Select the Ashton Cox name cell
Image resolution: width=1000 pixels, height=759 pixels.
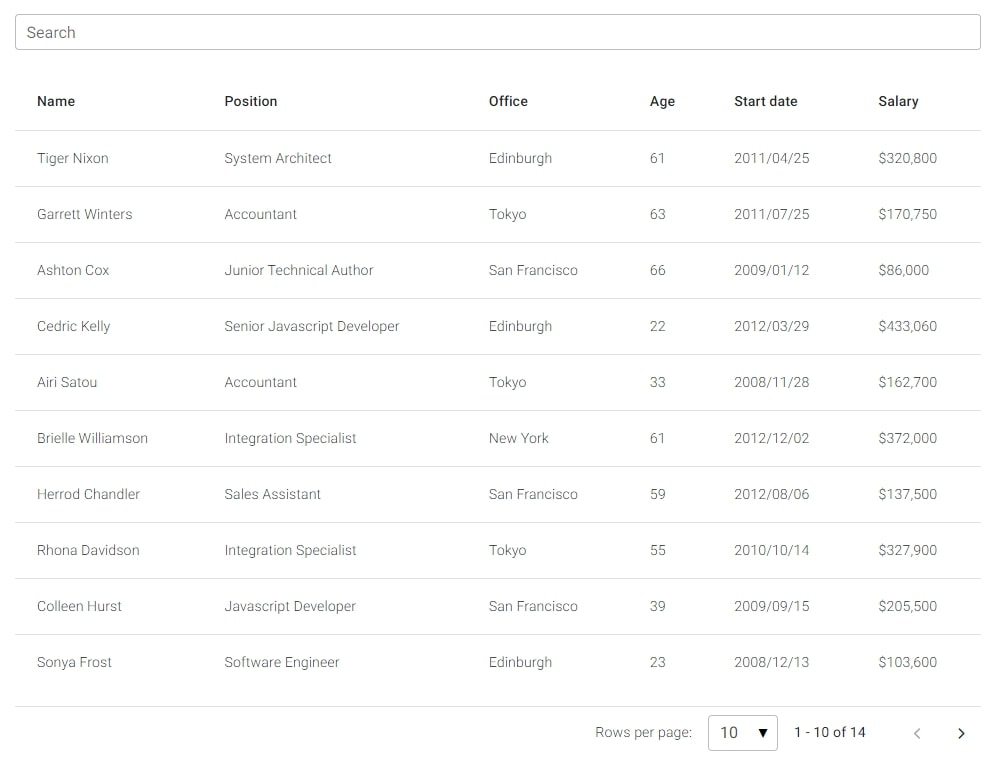coord(73,270)
